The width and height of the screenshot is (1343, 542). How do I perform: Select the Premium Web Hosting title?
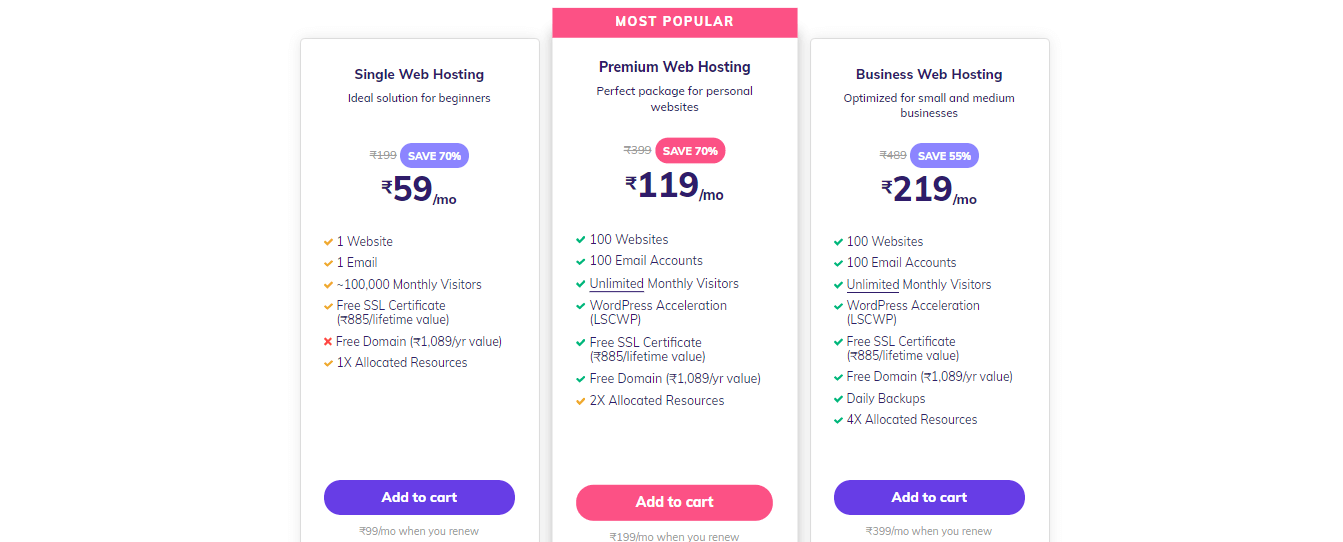pyautogui.click(x=674, y=67)
